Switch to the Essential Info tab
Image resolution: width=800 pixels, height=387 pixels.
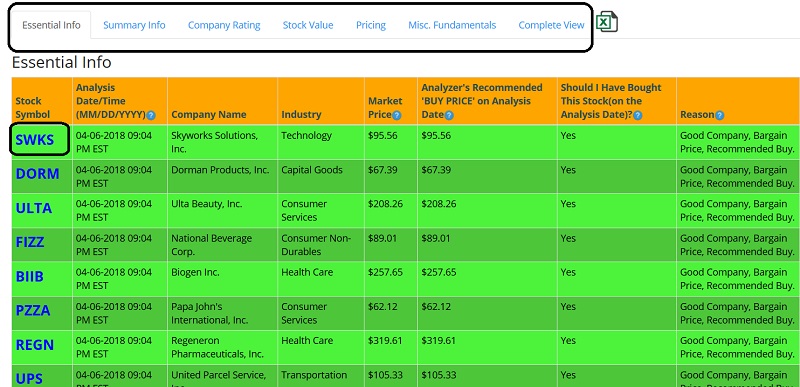(x=51, y=25)
